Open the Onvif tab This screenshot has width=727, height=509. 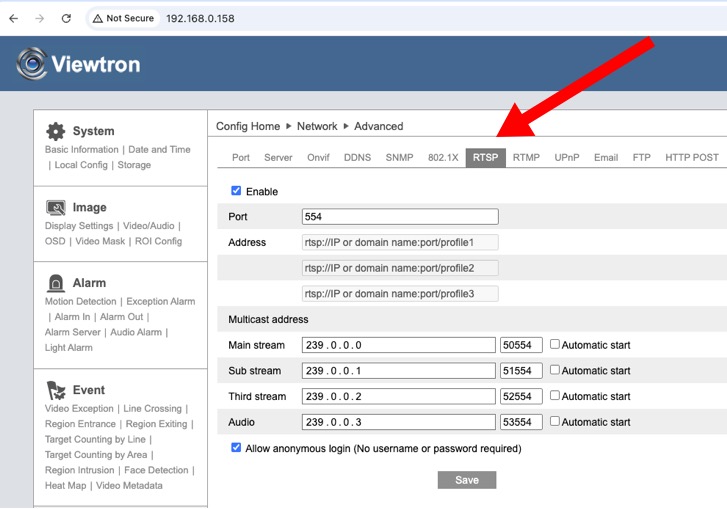pos(318,158)
